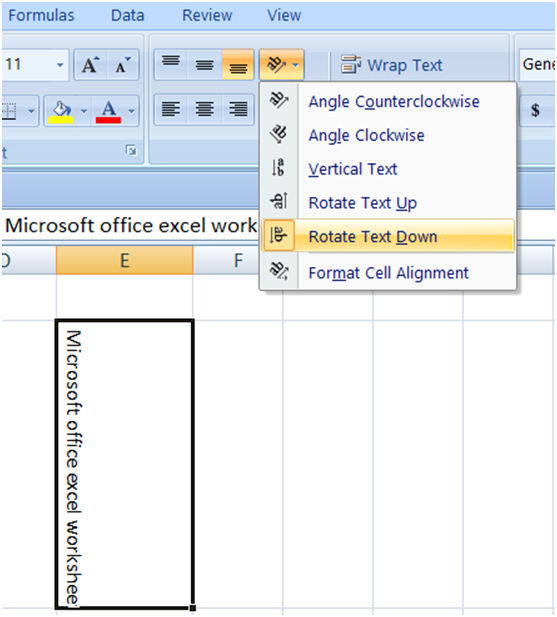Toggle Wrap Text
Screen dimensions: 557x617
(x=391, y=65)
